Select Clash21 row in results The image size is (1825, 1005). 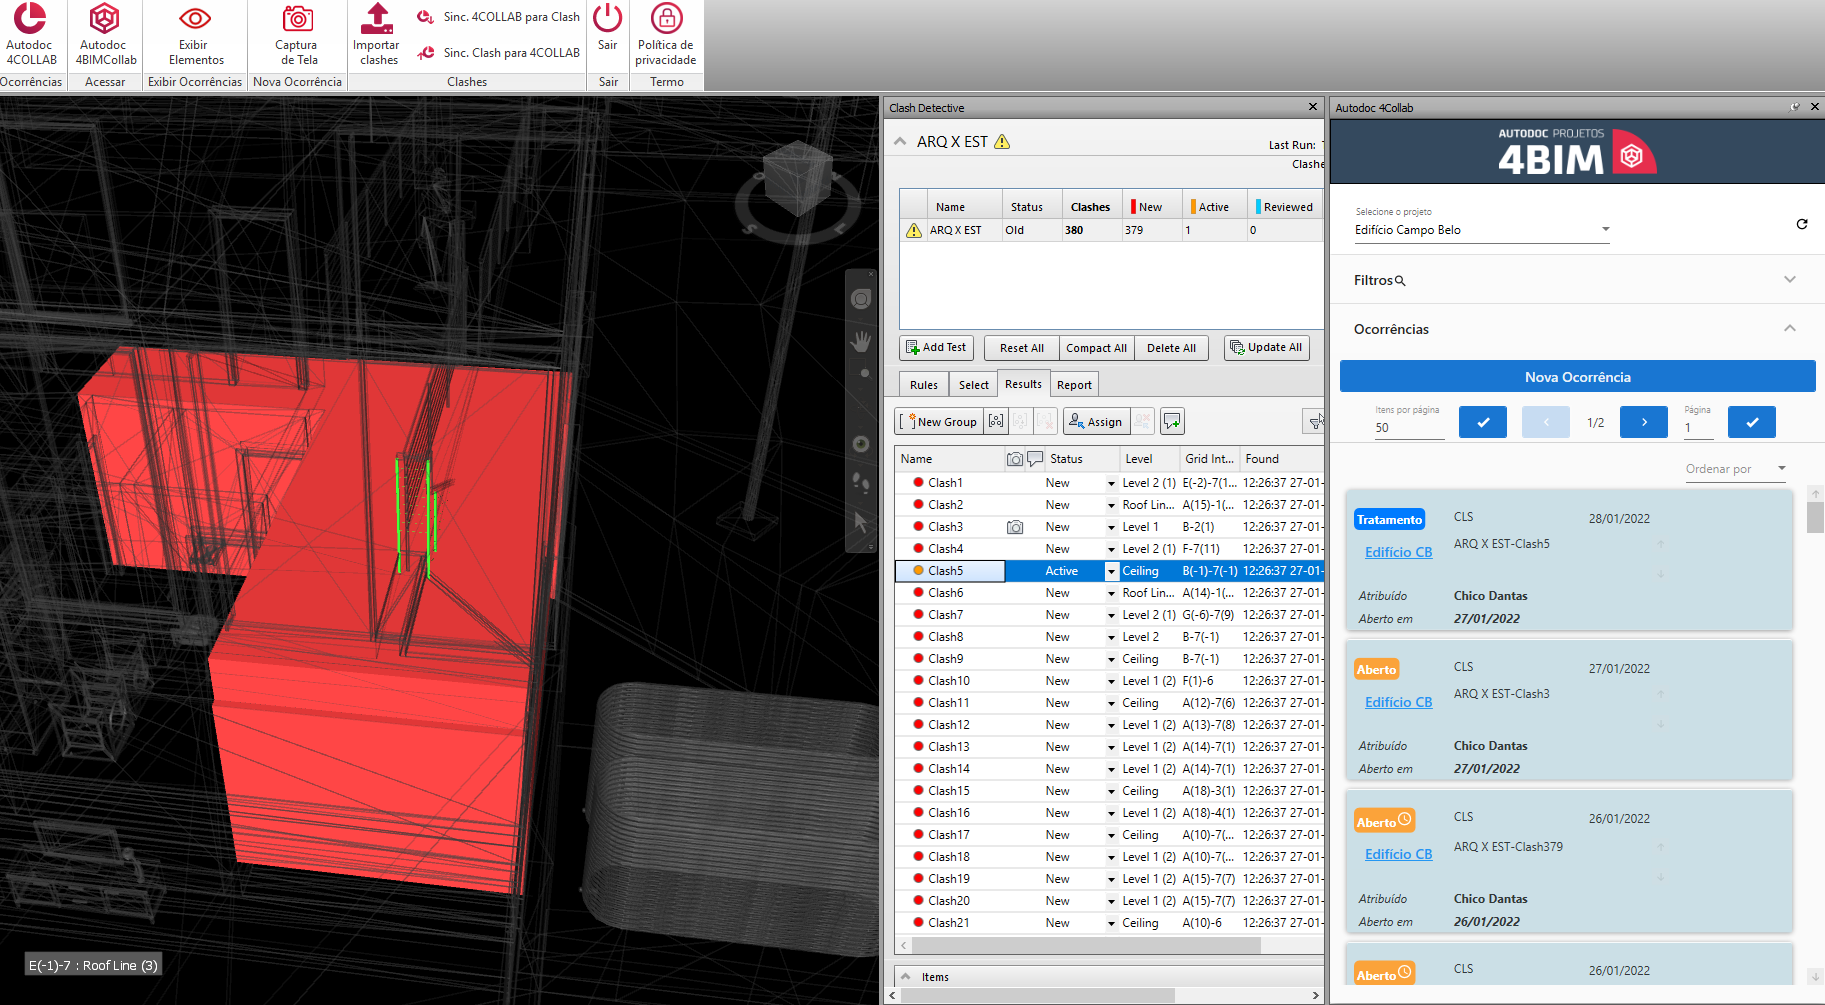tap(1109, 923)
